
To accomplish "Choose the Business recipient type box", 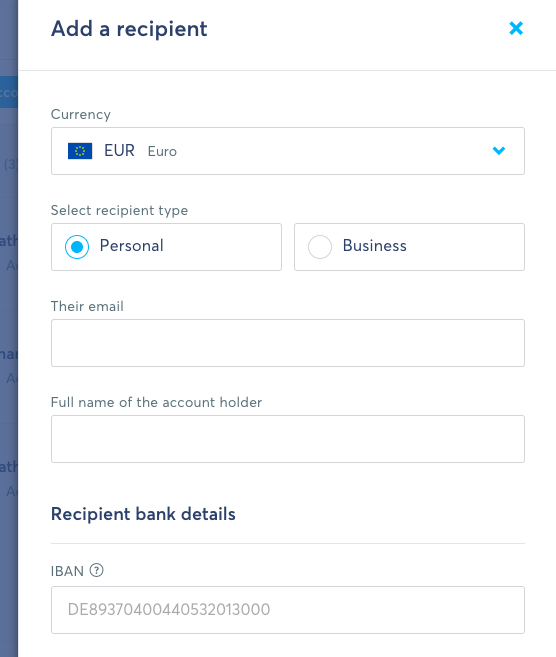I will 409,247.
